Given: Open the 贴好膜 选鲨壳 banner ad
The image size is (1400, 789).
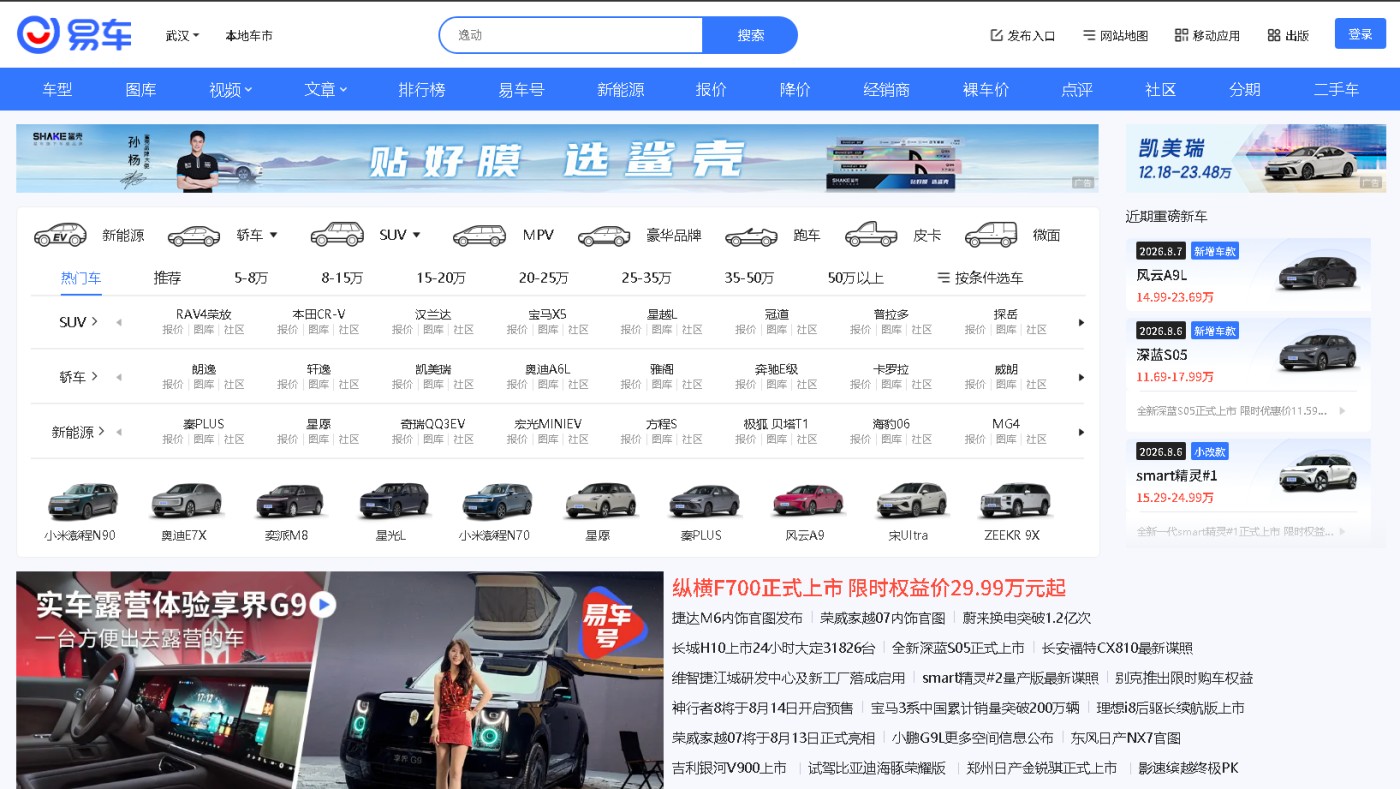Looking at the screenshot, I should pyautogui.click(x=557, y=158).
